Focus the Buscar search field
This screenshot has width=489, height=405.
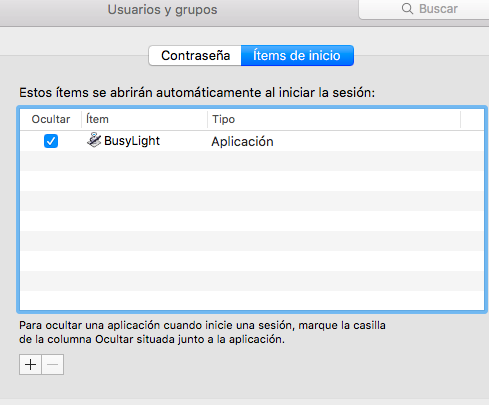pyautogui.click(x=424, y=9)
